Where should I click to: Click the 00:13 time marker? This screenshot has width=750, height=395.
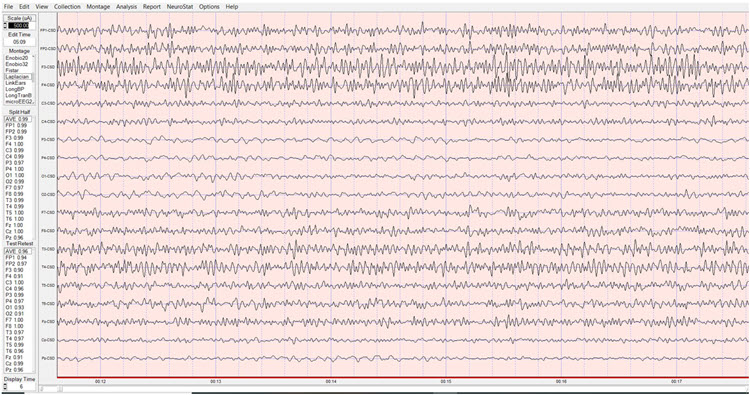coord(216,382)
